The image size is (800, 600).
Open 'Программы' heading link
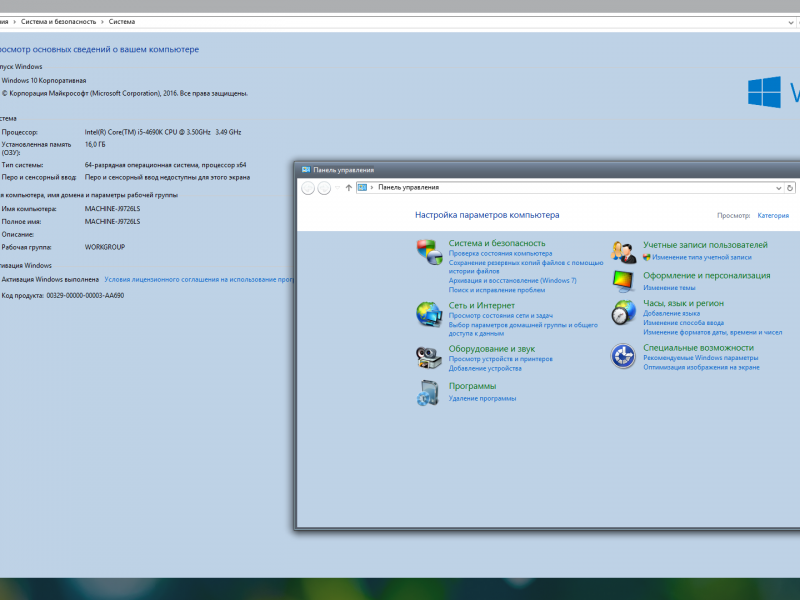[472, 386]
